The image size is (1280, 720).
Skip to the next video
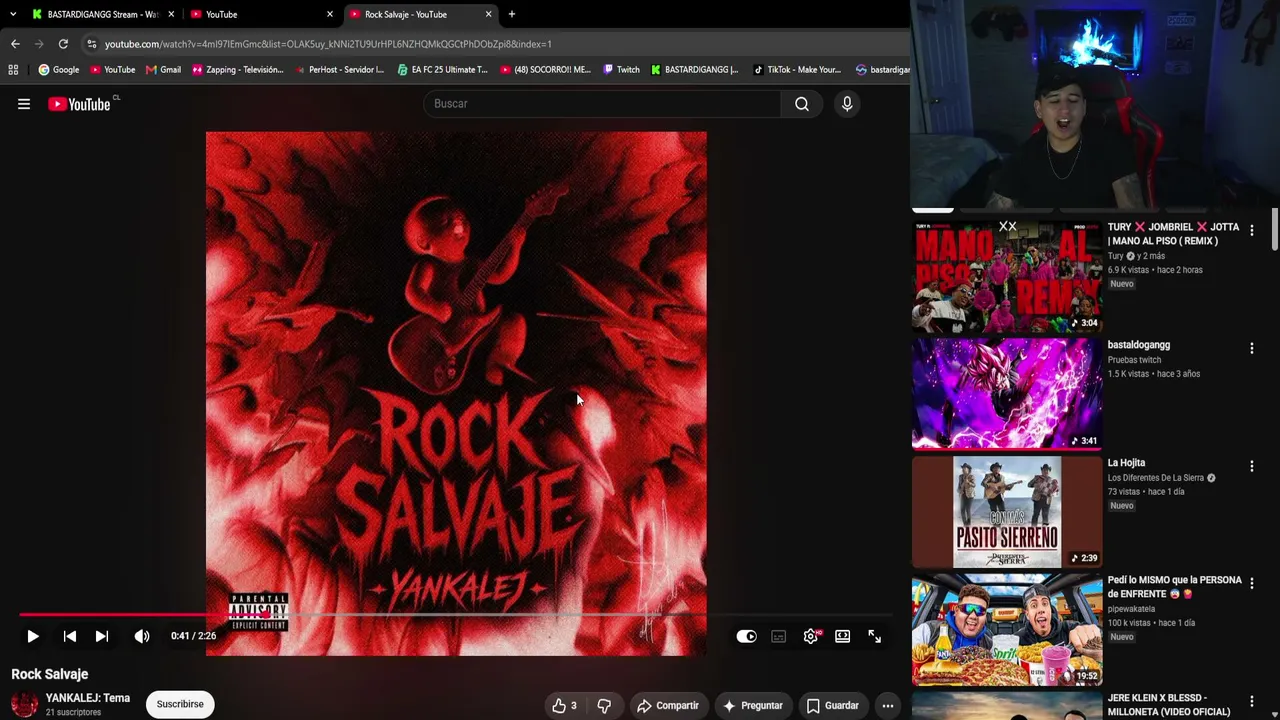click(101, 636)
